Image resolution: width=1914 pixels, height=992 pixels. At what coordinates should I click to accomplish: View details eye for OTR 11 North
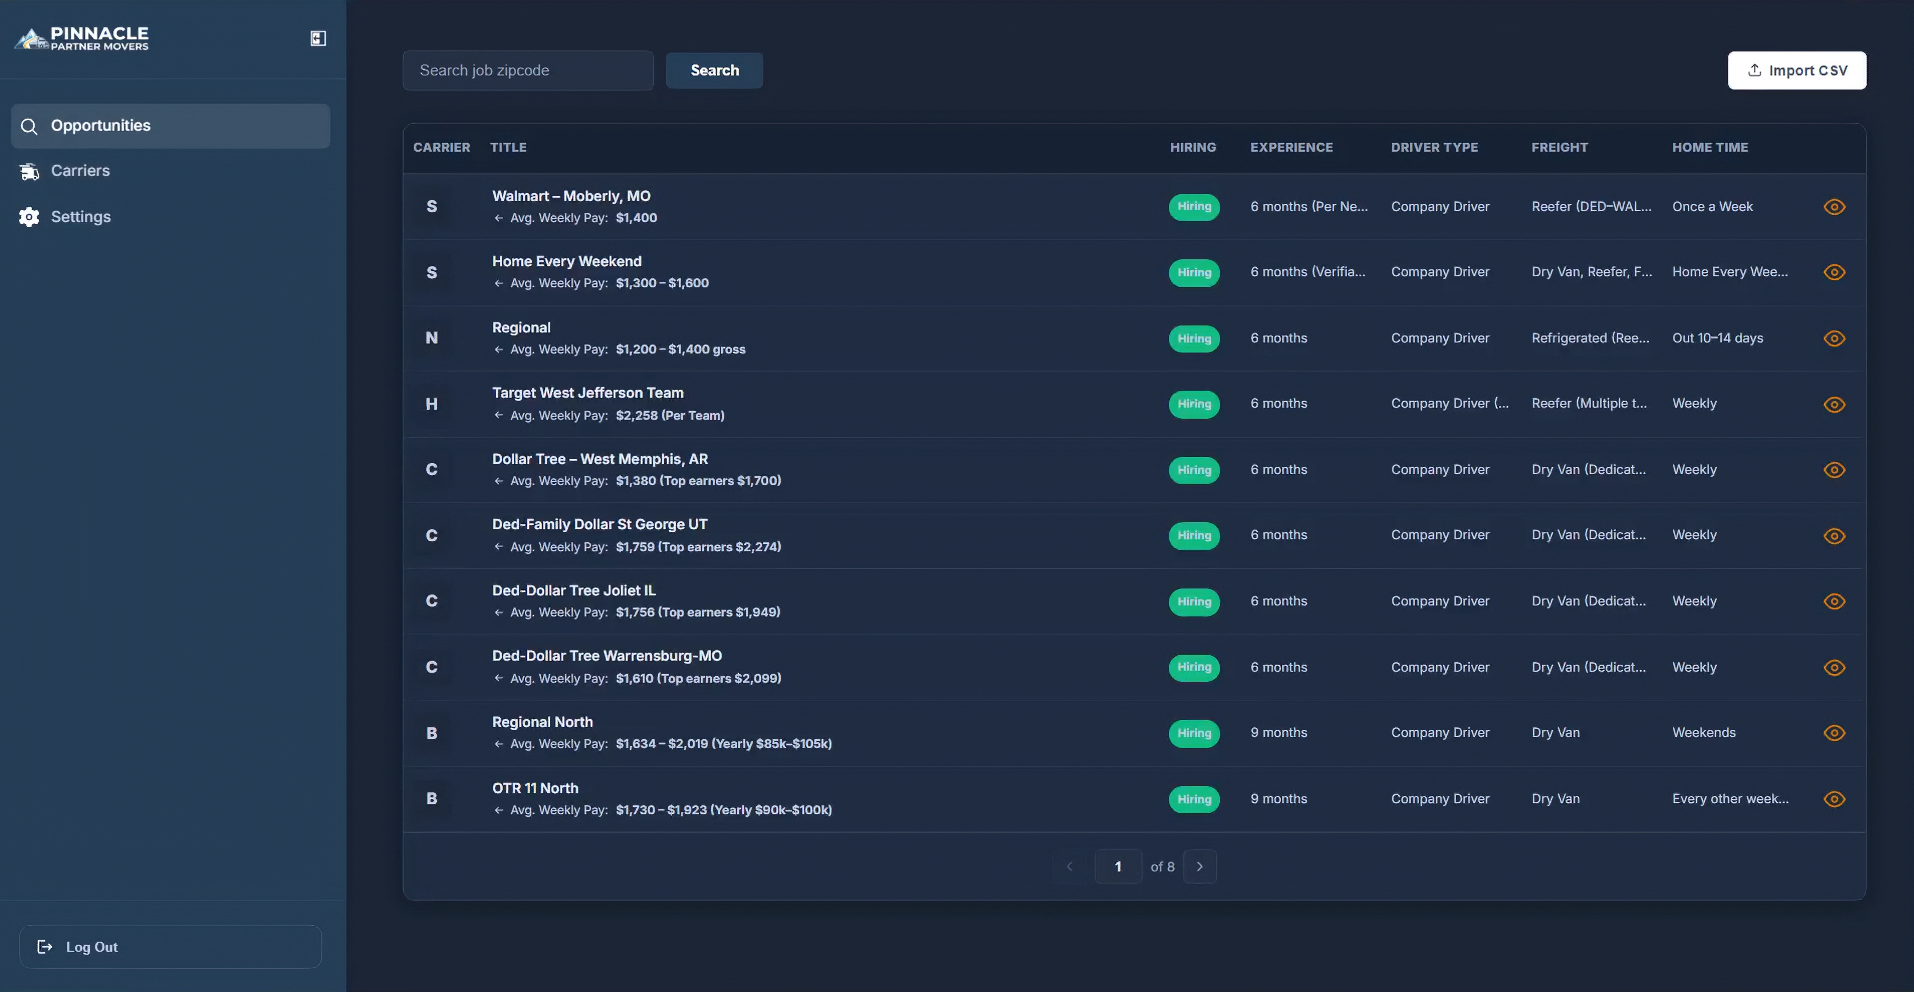click(x=1834, y=799)
